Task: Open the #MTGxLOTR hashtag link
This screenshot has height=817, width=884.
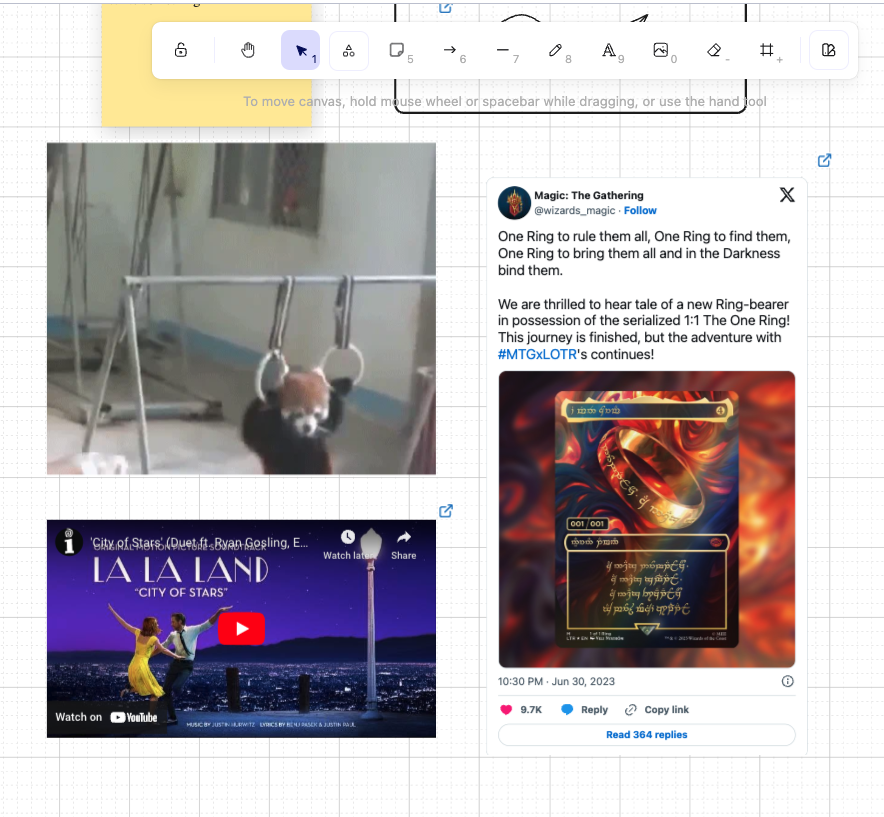Action: point(537,354)
